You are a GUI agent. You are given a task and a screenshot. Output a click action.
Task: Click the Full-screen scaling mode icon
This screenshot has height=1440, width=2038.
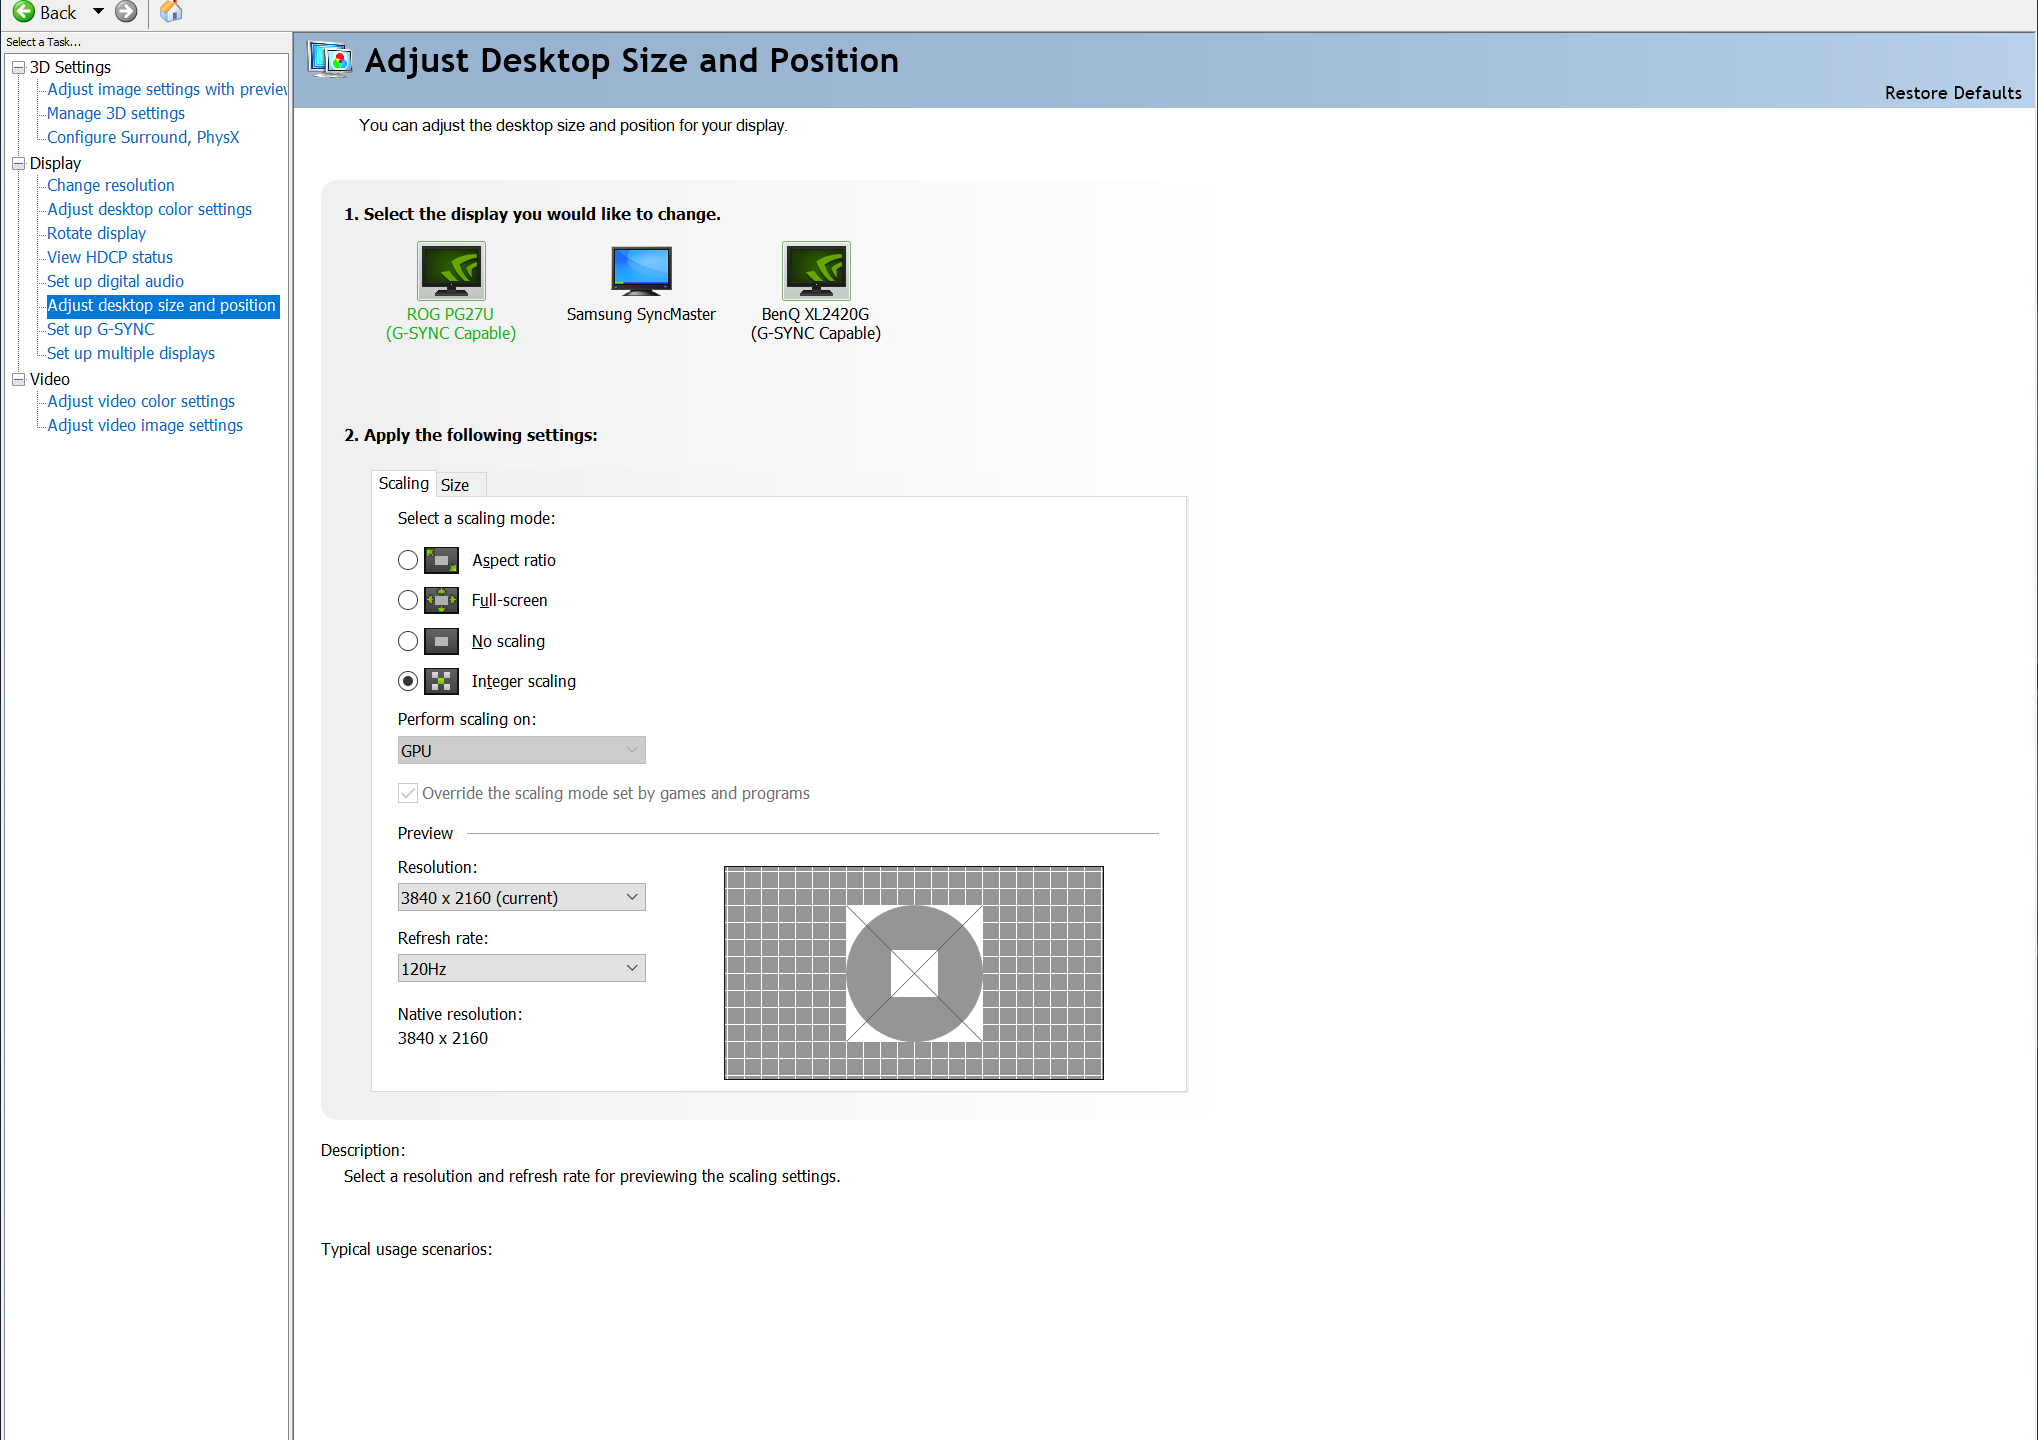(441, 600)
